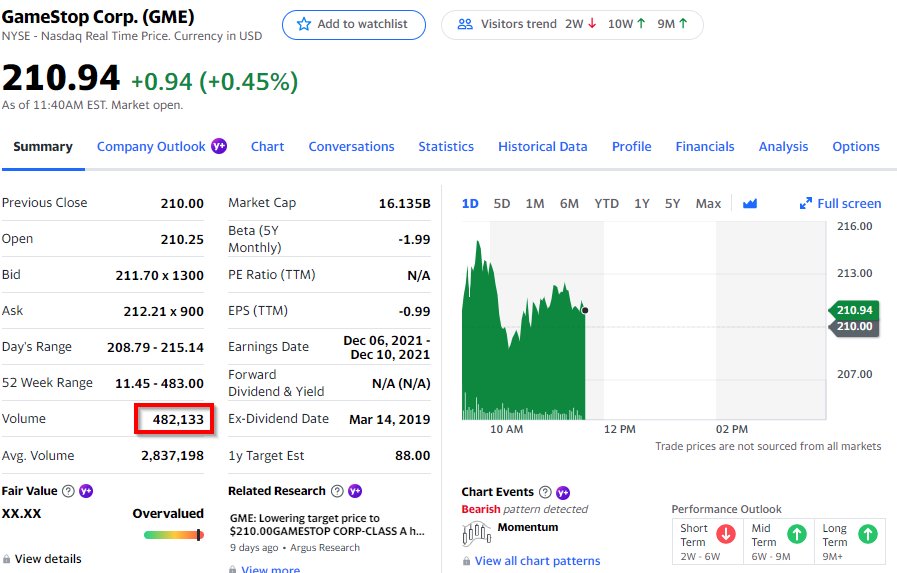The height and width of the screenshot is (573, 897).
Task: Open the Historical Data tab
Action: pyautogui.click(x=542, y=147)
